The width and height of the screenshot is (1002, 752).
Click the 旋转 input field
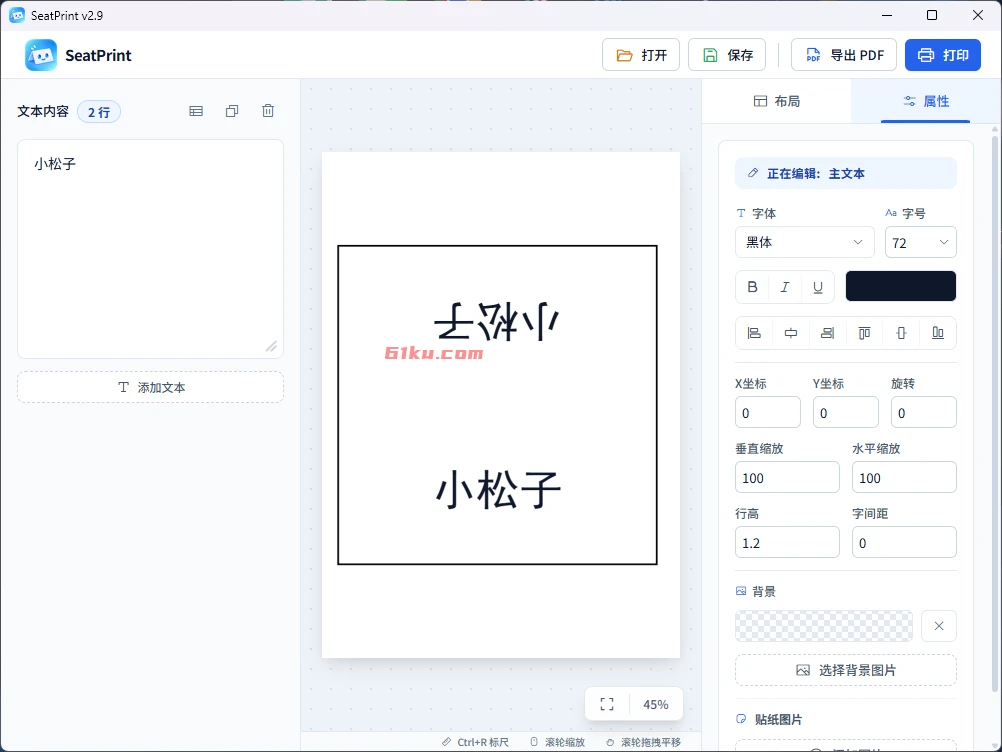pyautogui.click(x=923, y=413)
